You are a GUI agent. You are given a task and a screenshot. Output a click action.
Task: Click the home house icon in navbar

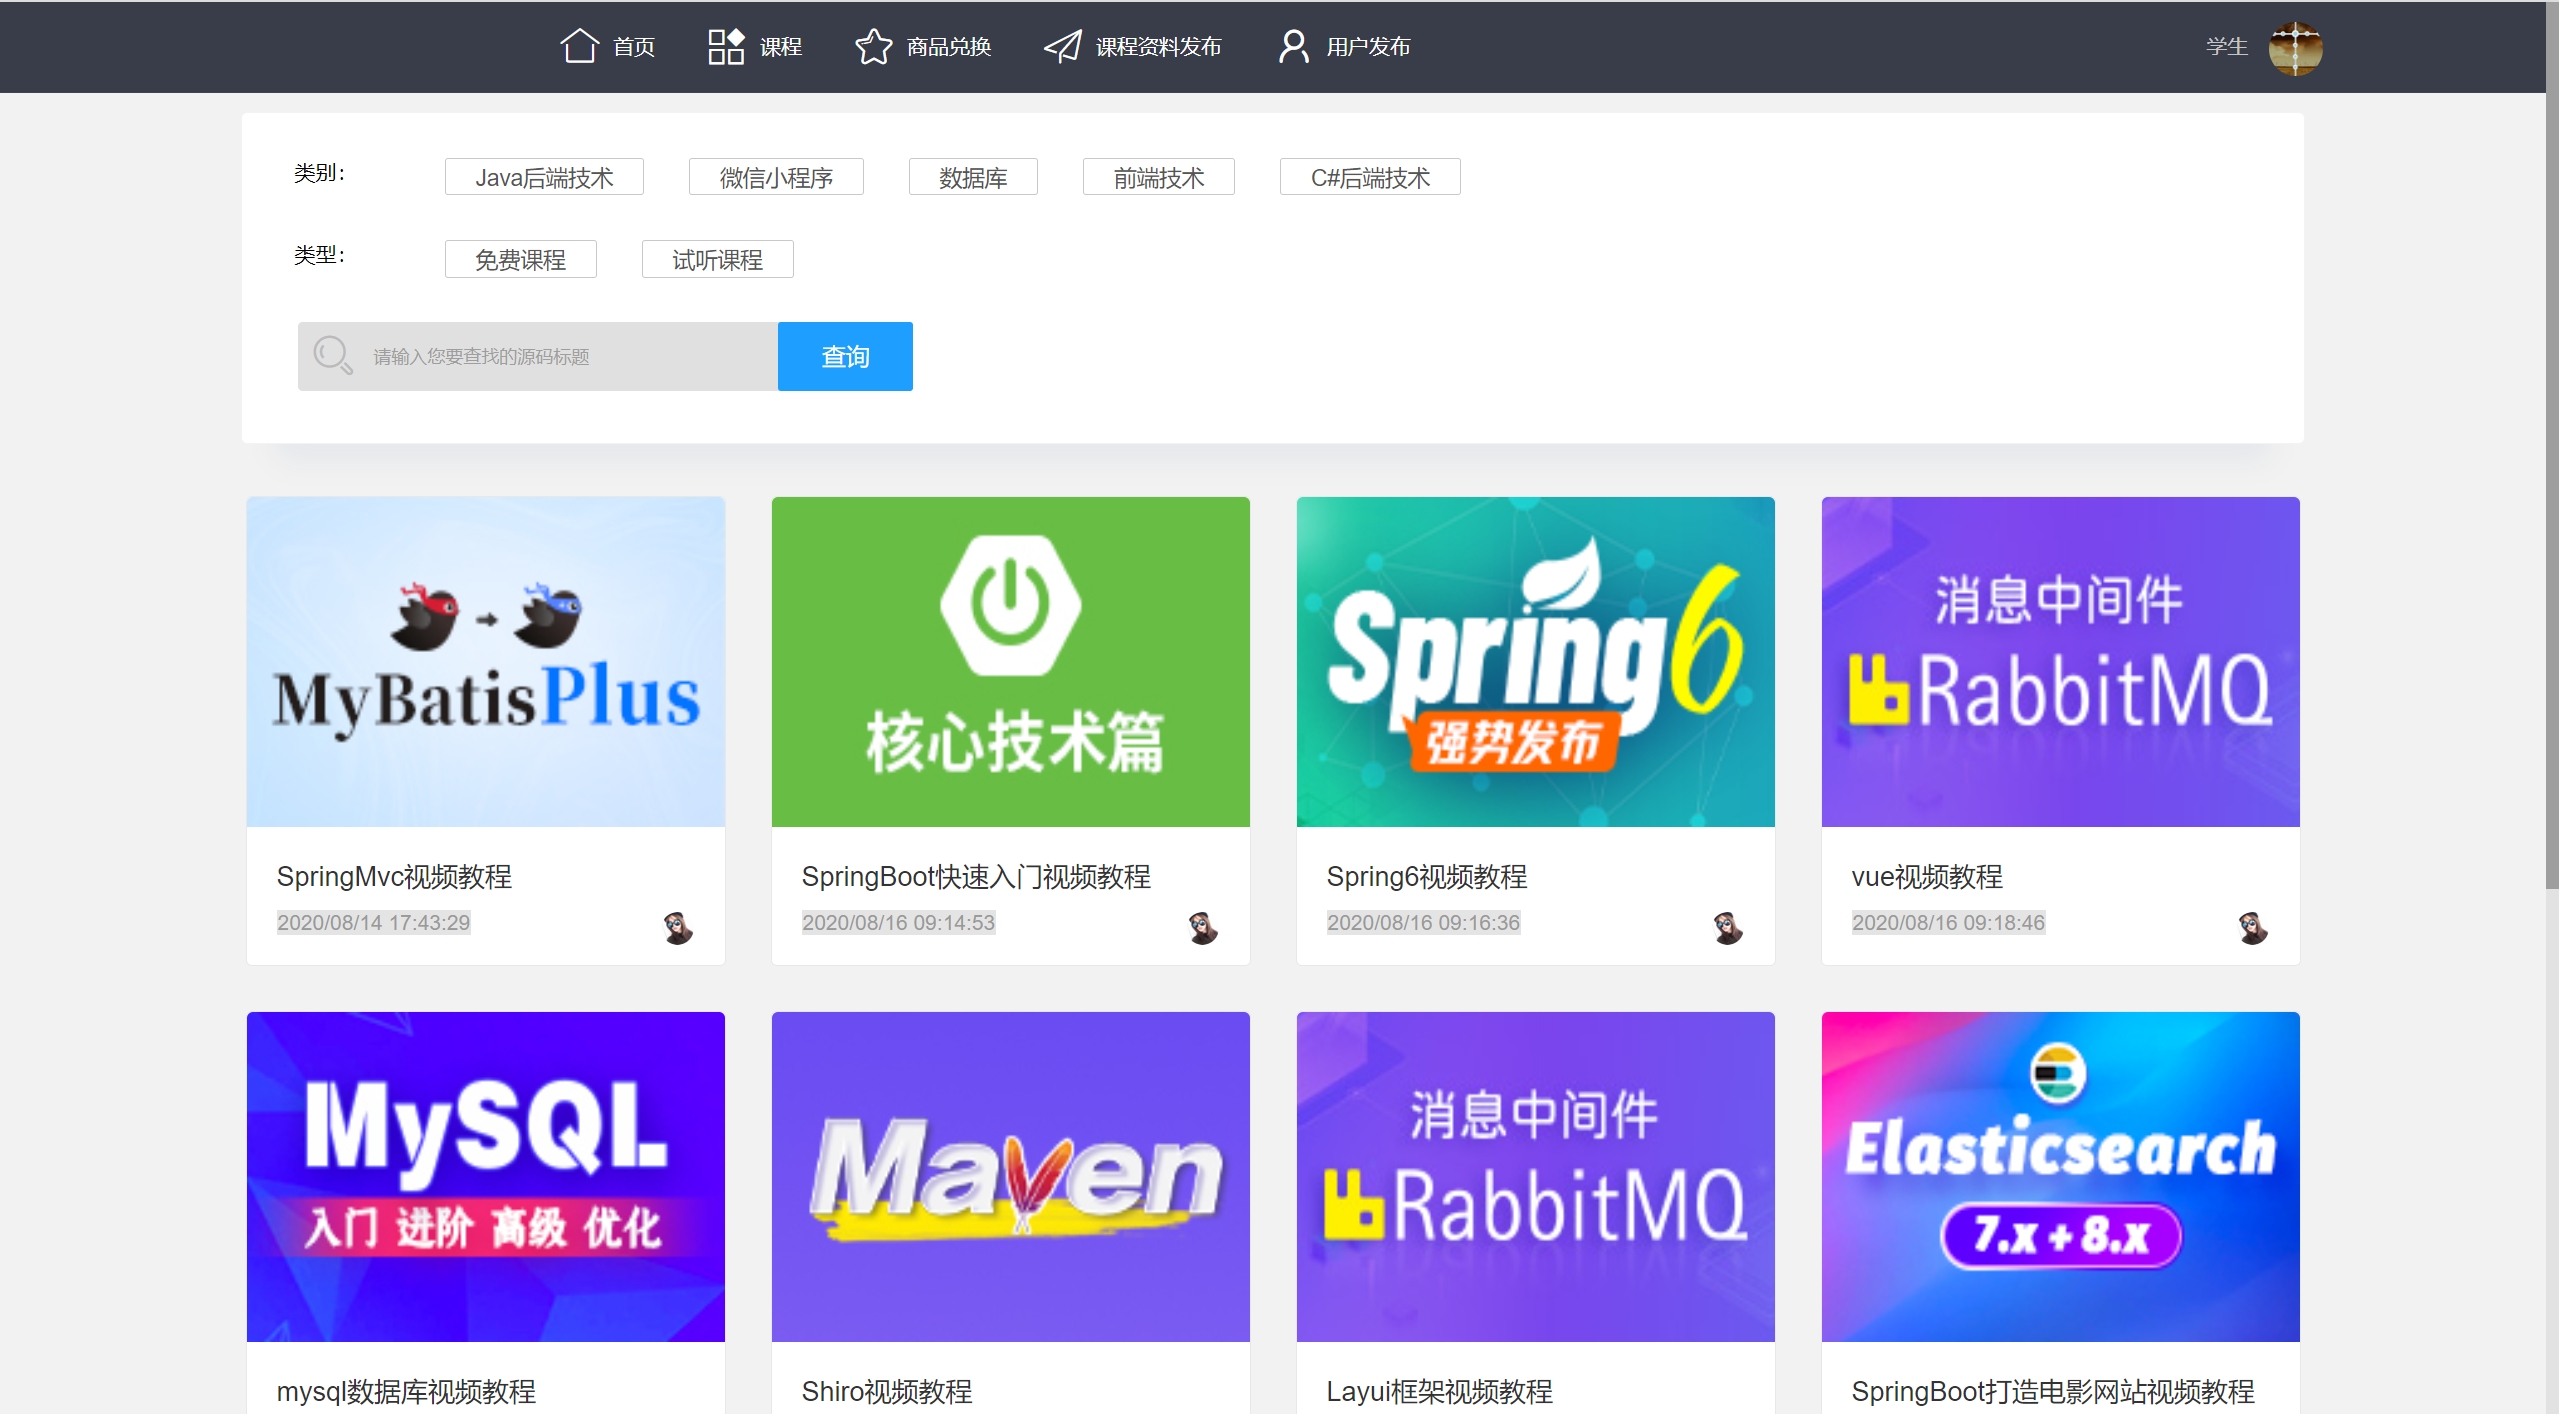(579, 46)
